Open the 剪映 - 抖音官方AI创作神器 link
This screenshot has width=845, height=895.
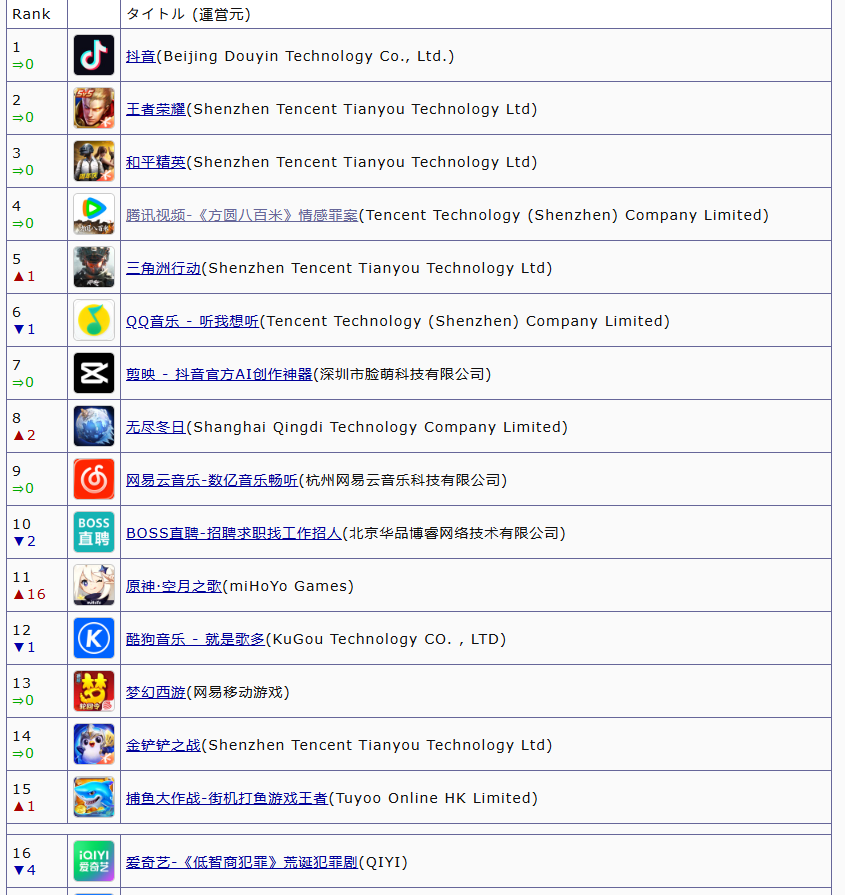click(219, 374)
